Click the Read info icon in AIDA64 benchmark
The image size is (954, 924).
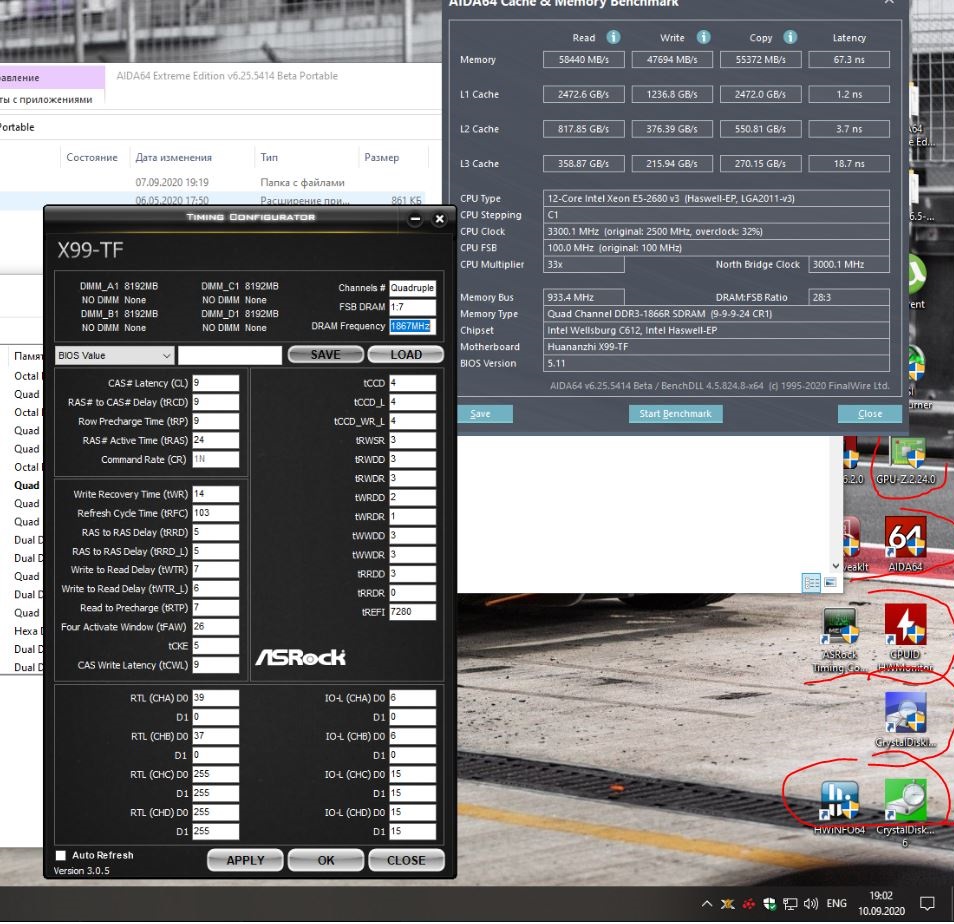(613, 37)
